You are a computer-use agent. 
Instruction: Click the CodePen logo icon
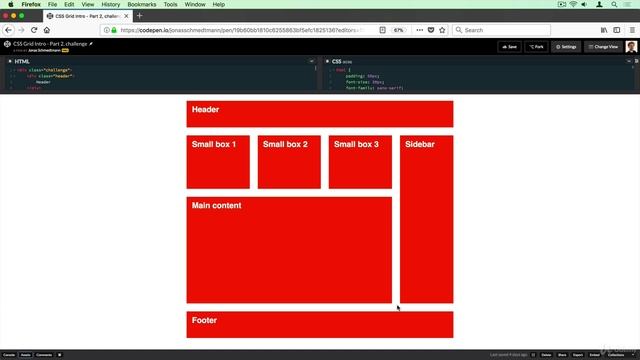[x=7, y=44]
